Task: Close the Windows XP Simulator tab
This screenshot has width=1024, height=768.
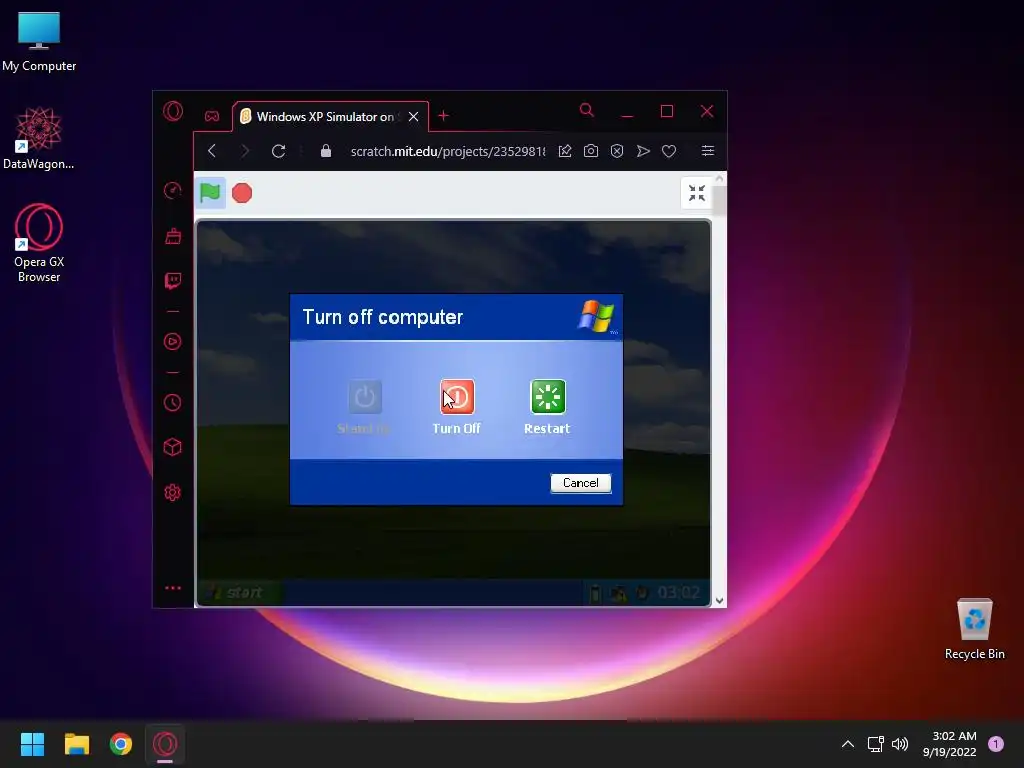Action: [x=413, y=116]
